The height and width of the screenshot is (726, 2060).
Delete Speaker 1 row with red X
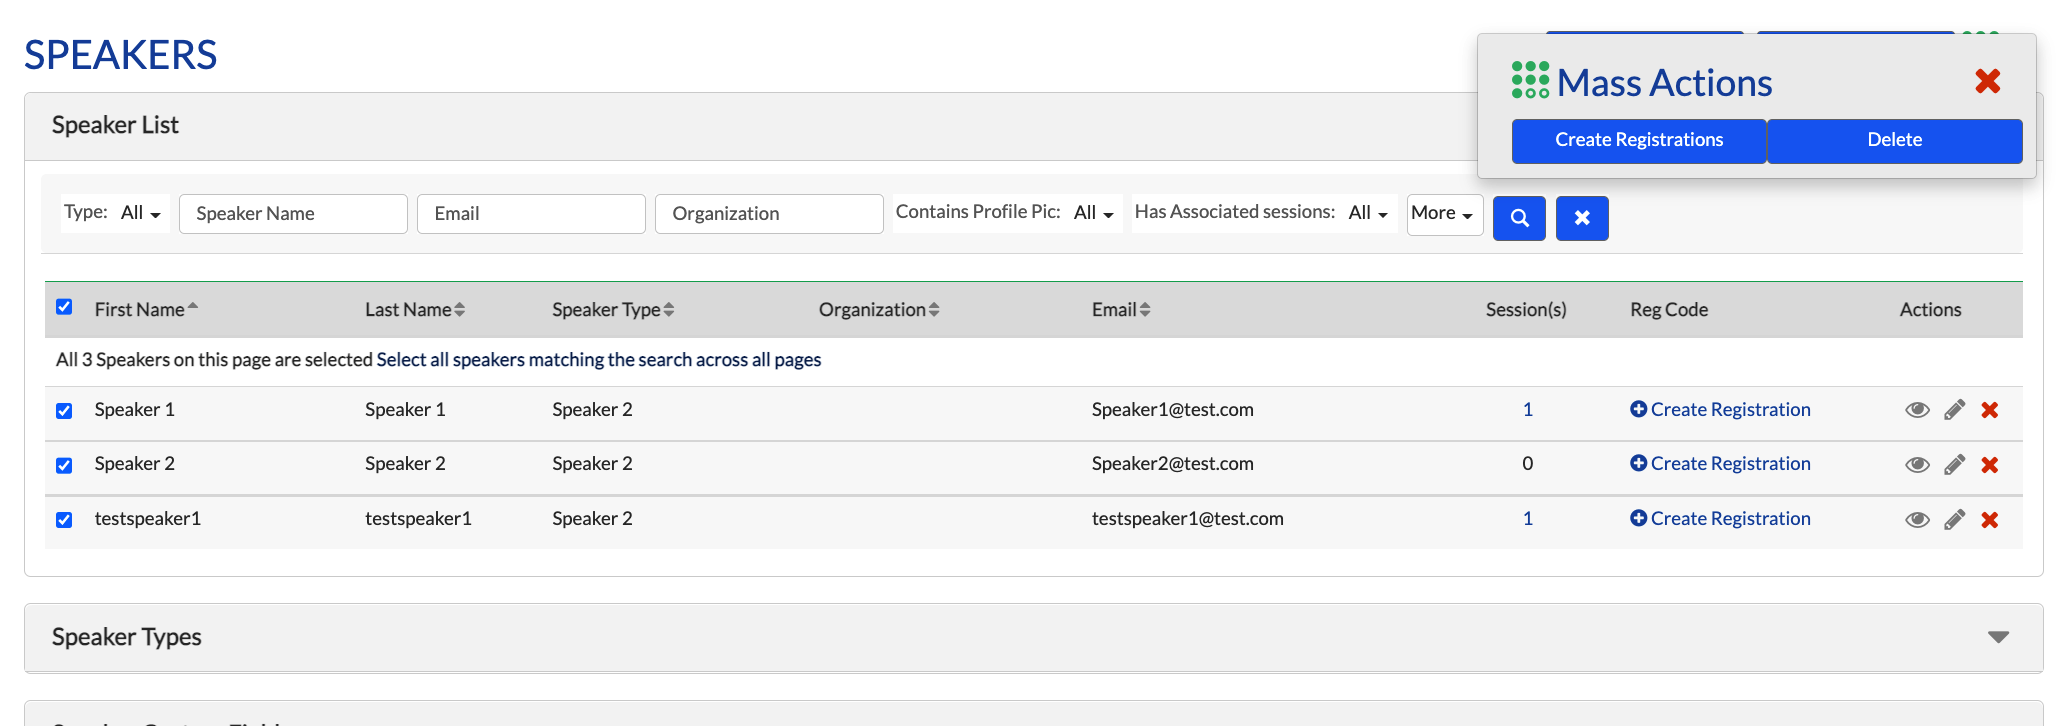coord(1990,410)
